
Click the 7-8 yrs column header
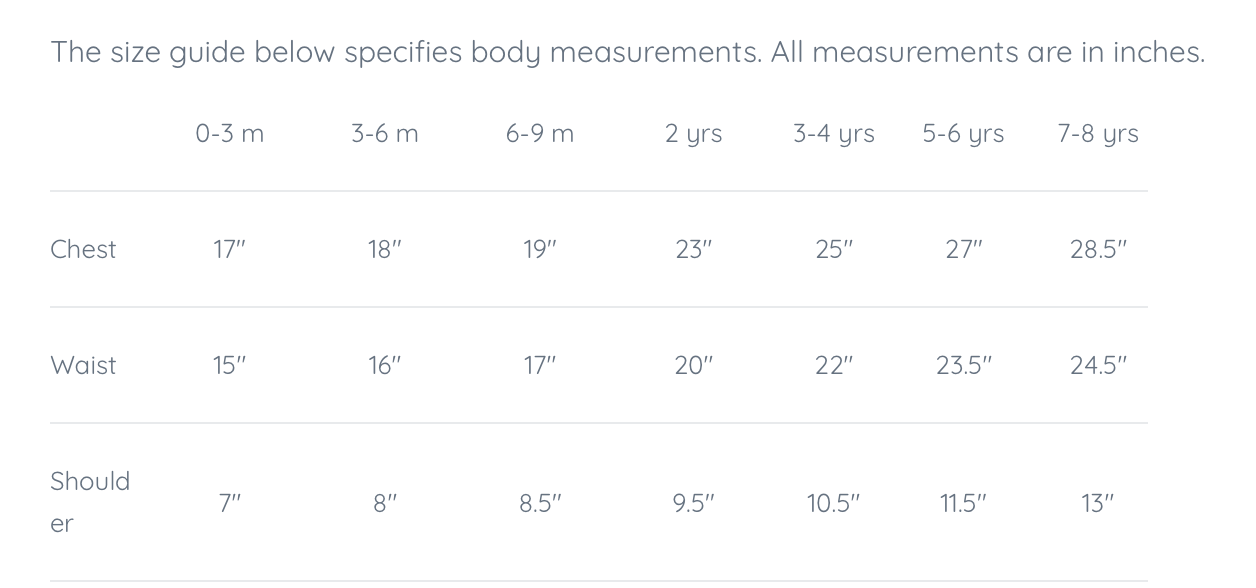[1098, 134]
